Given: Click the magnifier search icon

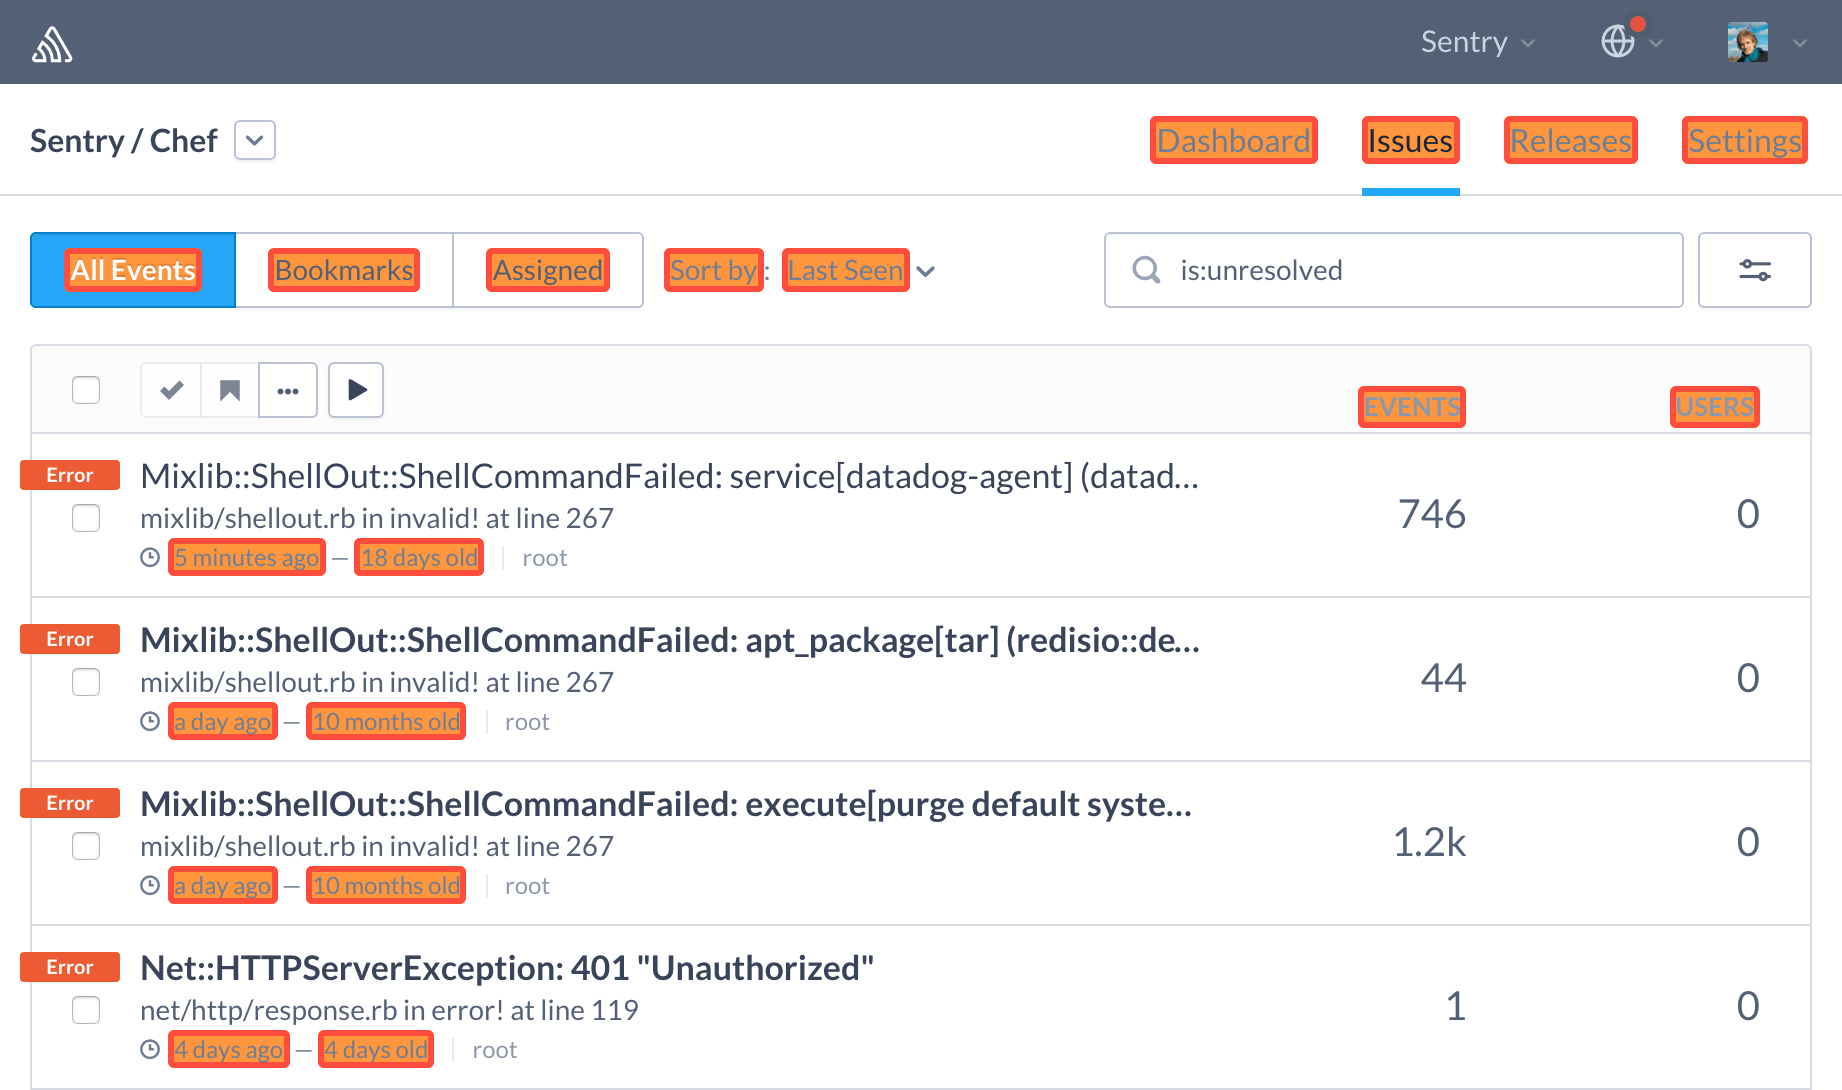Looking at the screenshot, I should click(x=1146, y=270).
